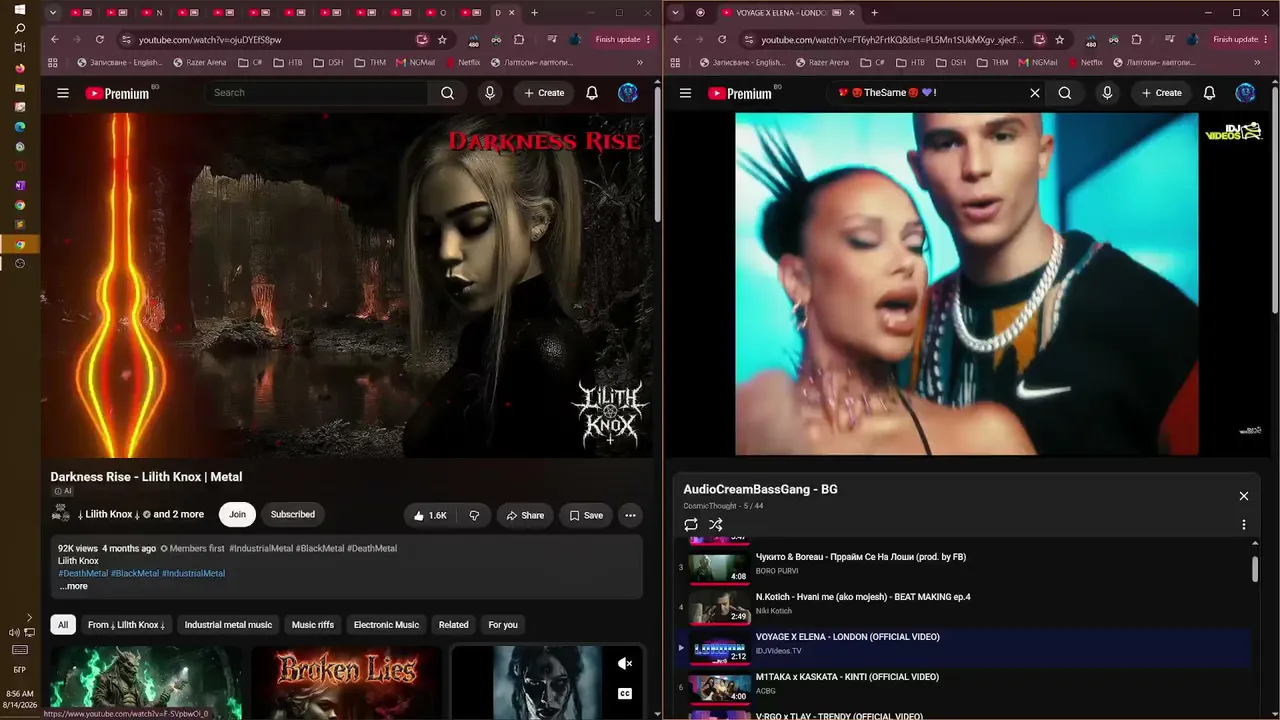Open the Broken Lies video thumbnail
The height and width of the screenshot is (720, 1280).
pyautogui.click(x=346, y=682)
